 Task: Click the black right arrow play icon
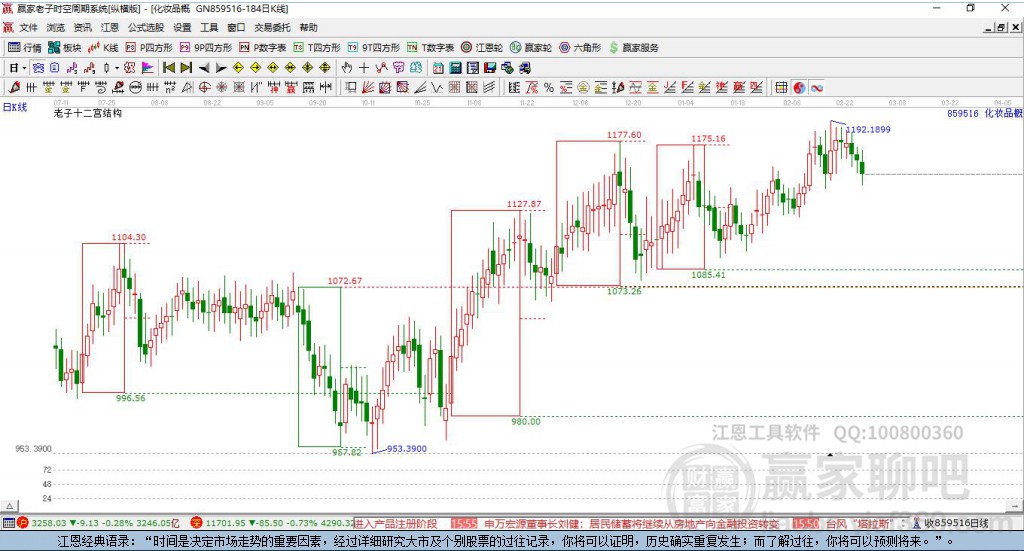click(220, 68)
